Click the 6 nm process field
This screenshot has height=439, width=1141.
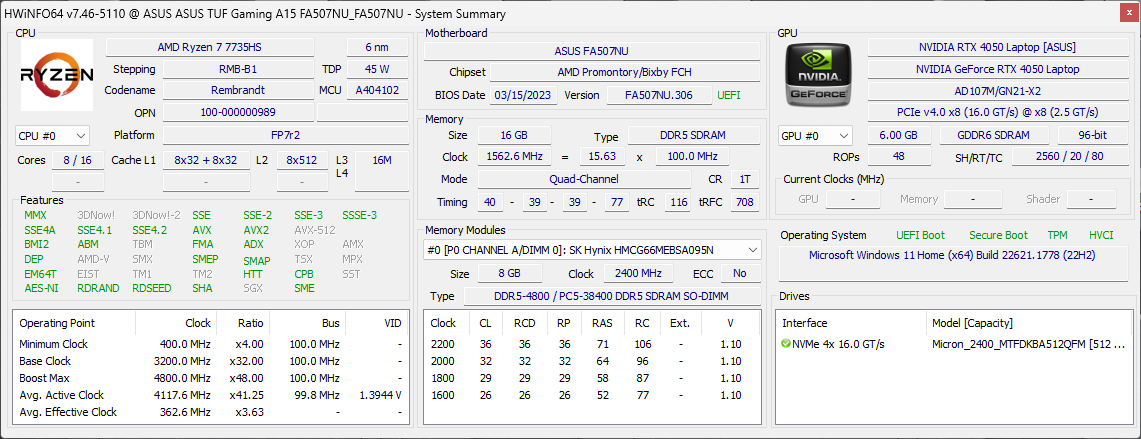[x=377, y=47]
